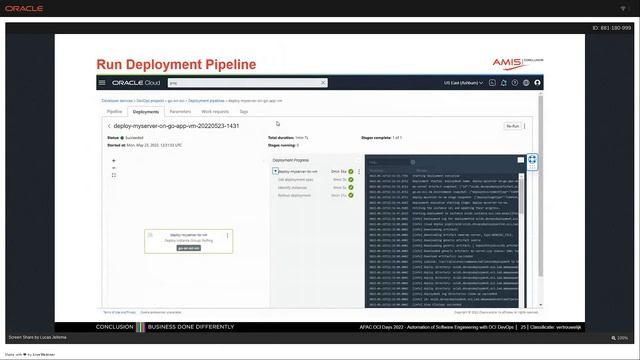Open the announcements bell icon
Image resolution: width=640 pixels, height=360 pixels.
pyautogui.click(x=504, y=82)
